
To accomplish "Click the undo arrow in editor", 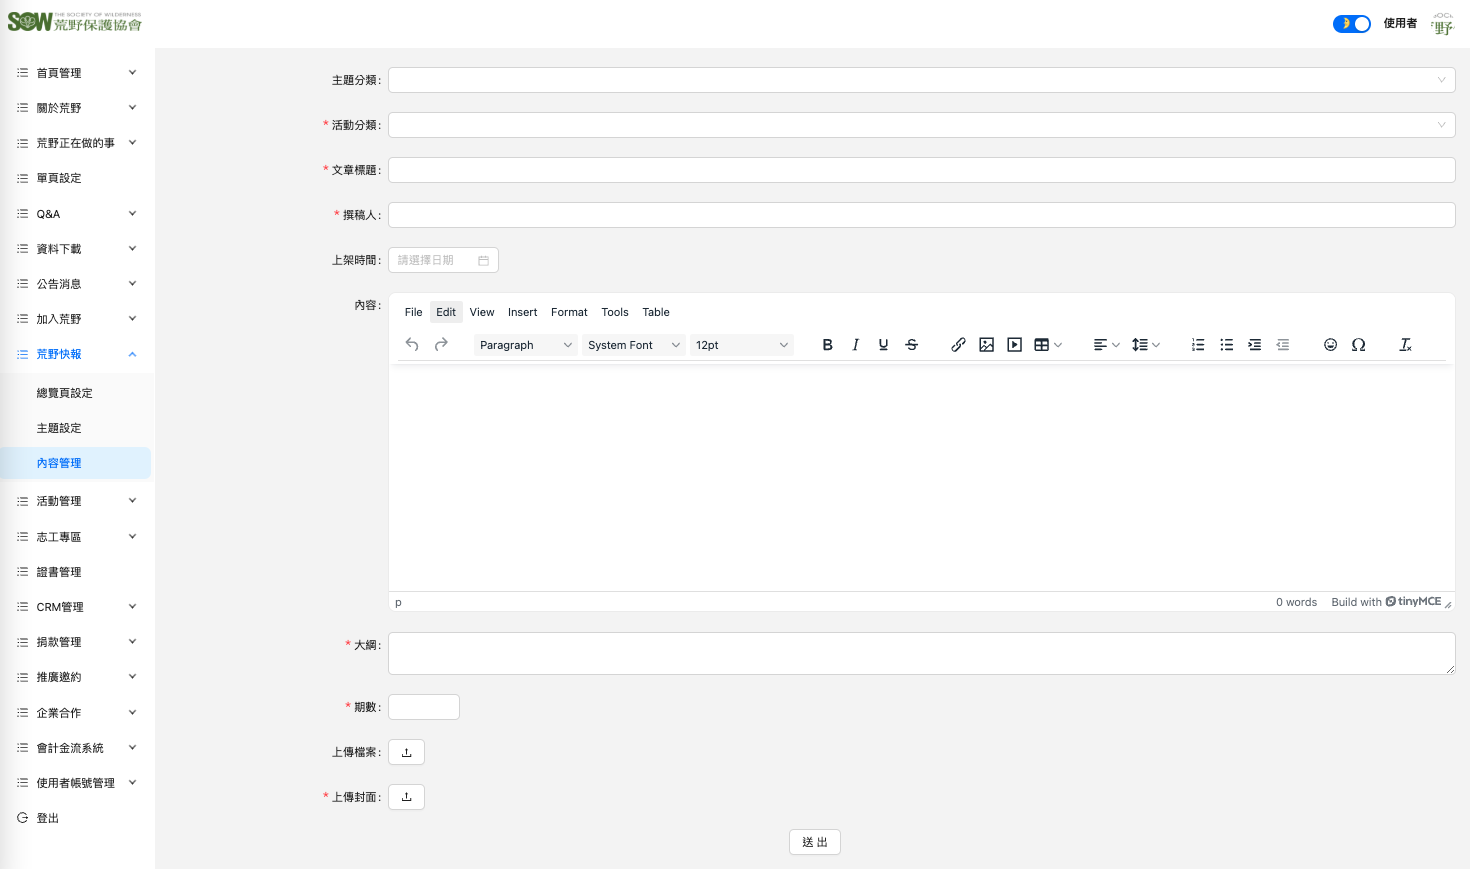I will [412, 345].
